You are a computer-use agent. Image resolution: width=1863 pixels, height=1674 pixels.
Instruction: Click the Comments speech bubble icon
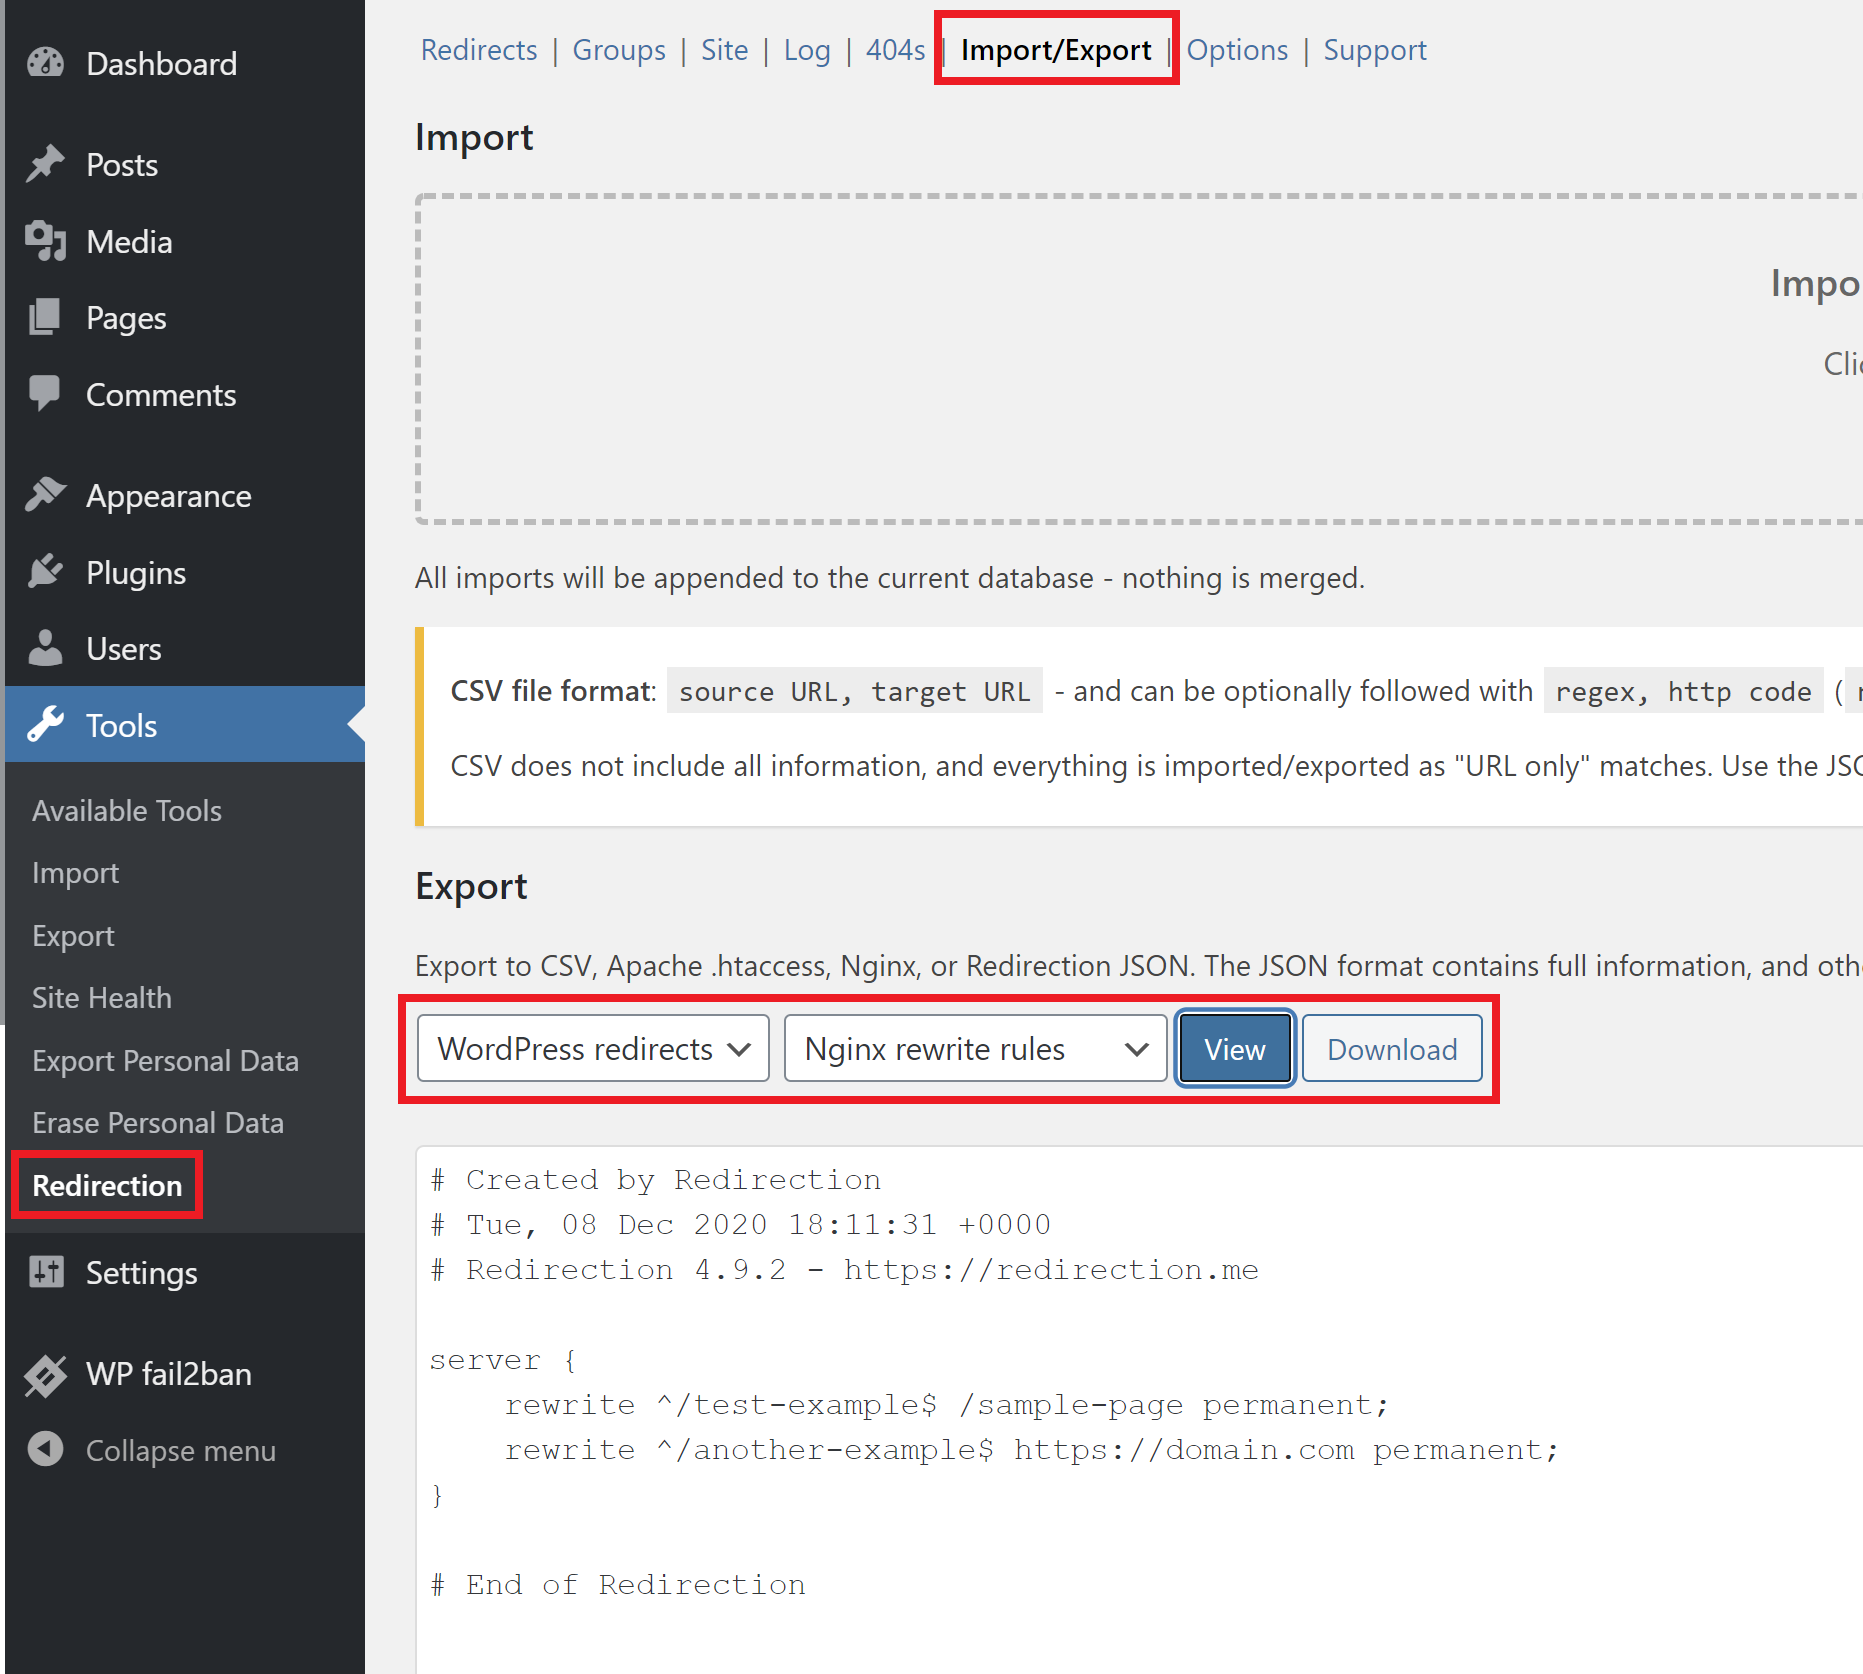(x=45, y=394)
